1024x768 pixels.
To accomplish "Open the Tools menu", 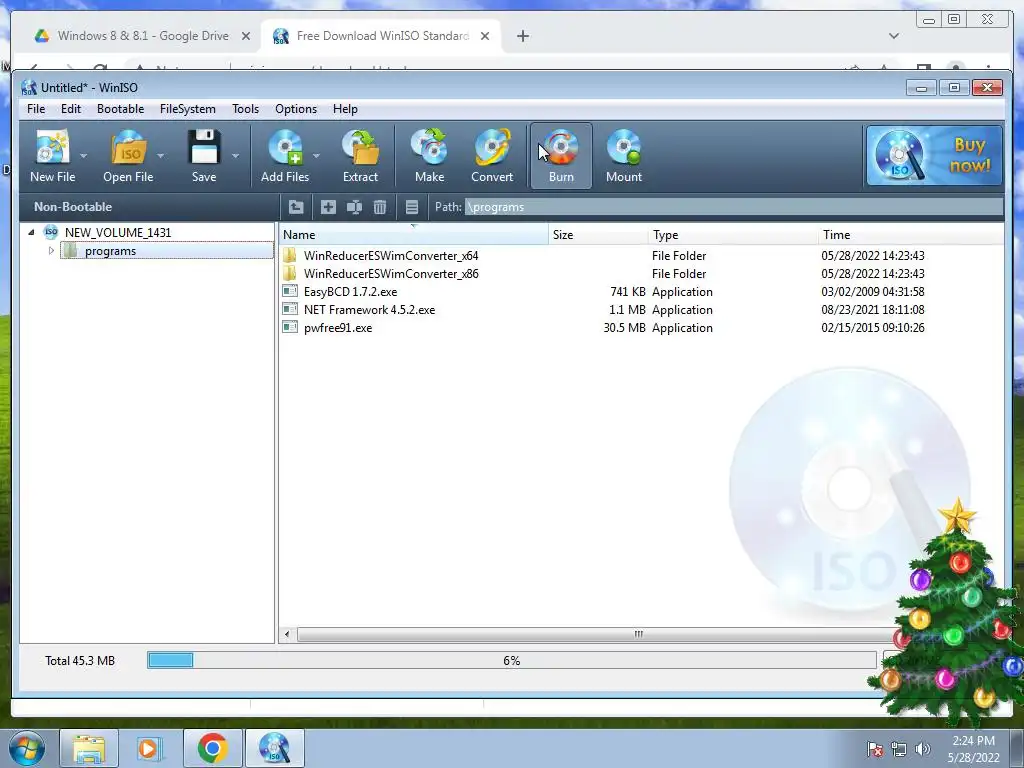I will (x=246, y=109).
